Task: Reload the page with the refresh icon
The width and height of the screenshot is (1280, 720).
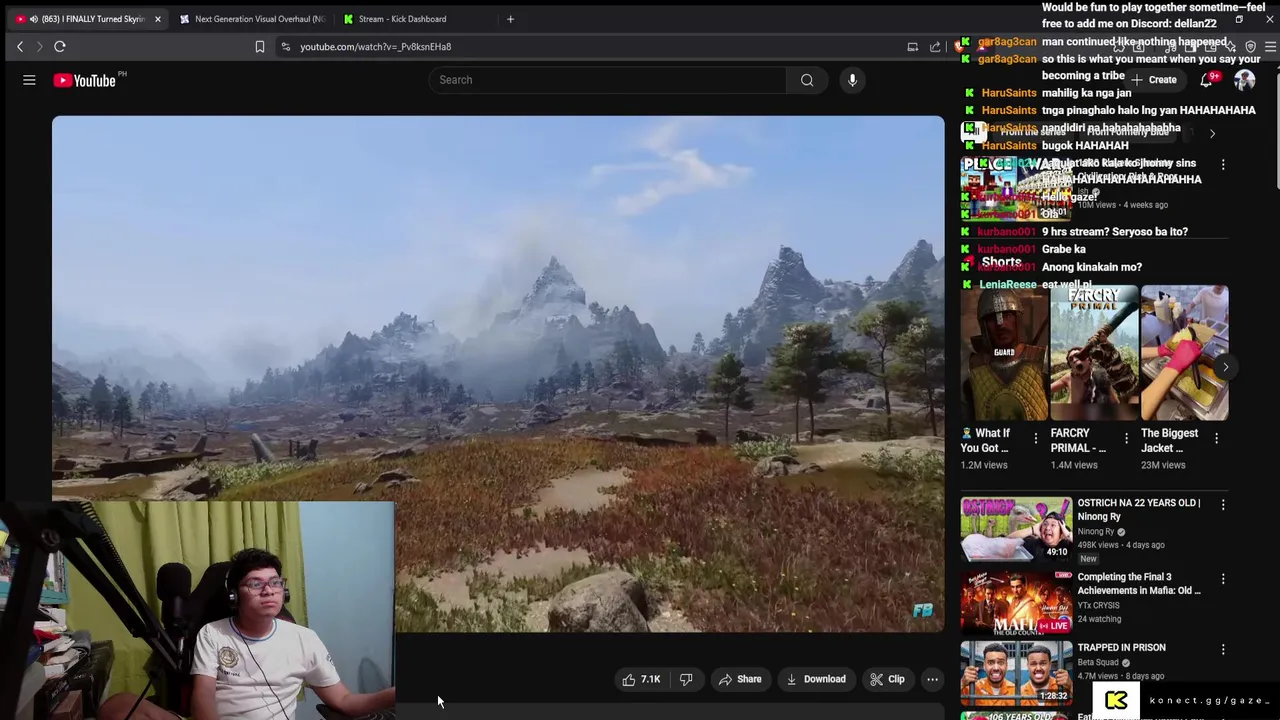Action: coord(60,46)
